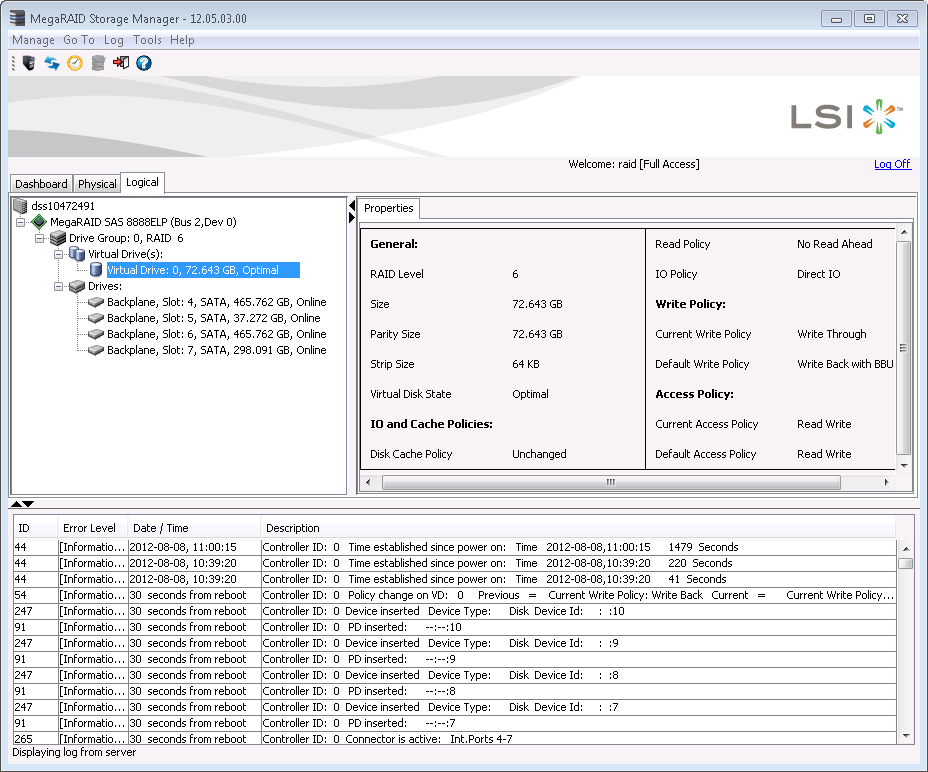Expand left tree panel with right arrow
This screenshot has height=772, width=928.
click(352, 218)
